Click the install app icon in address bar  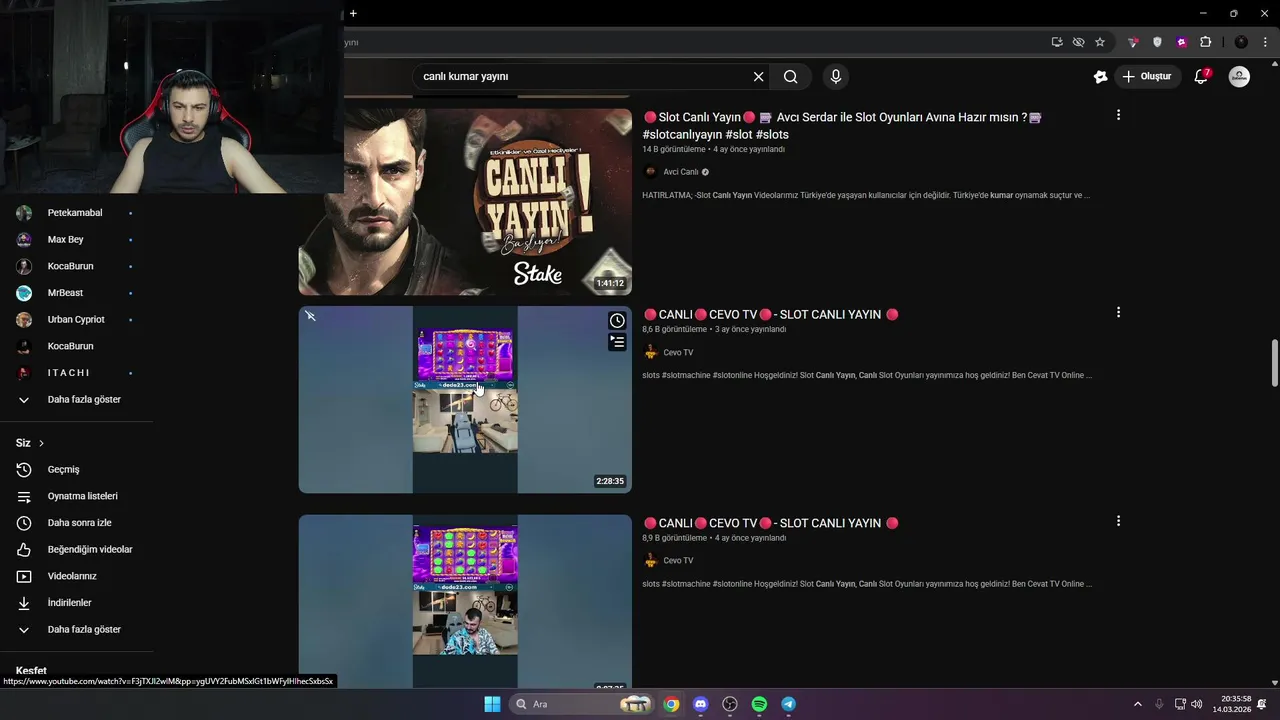pos(1057,42)
